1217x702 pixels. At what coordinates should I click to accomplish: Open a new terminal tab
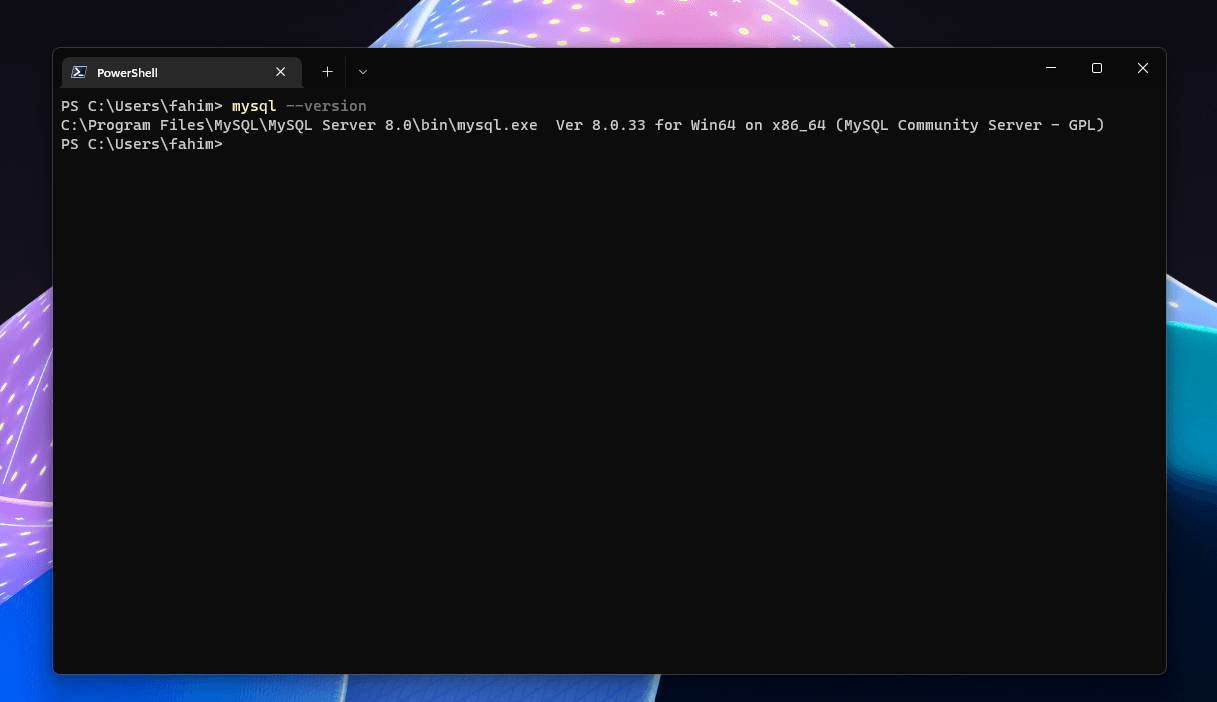coord(327,72)
